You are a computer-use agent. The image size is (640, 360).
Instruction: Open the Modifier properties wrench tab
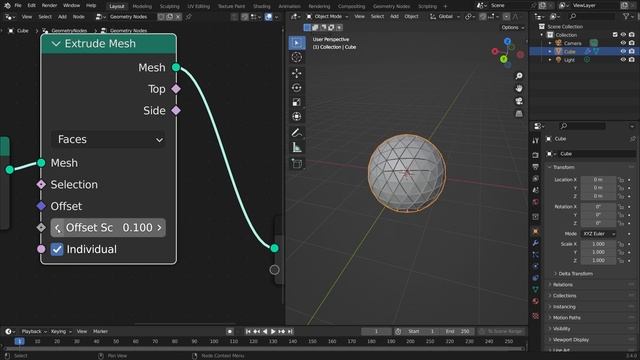click(536, 243)
